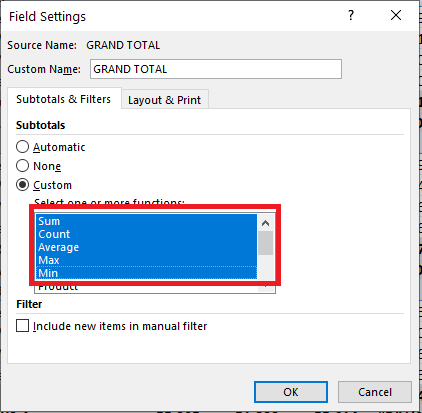Select Min in the functions list
Image resolution: width=422 pixels, height=413 pixels.
(146, 273)
